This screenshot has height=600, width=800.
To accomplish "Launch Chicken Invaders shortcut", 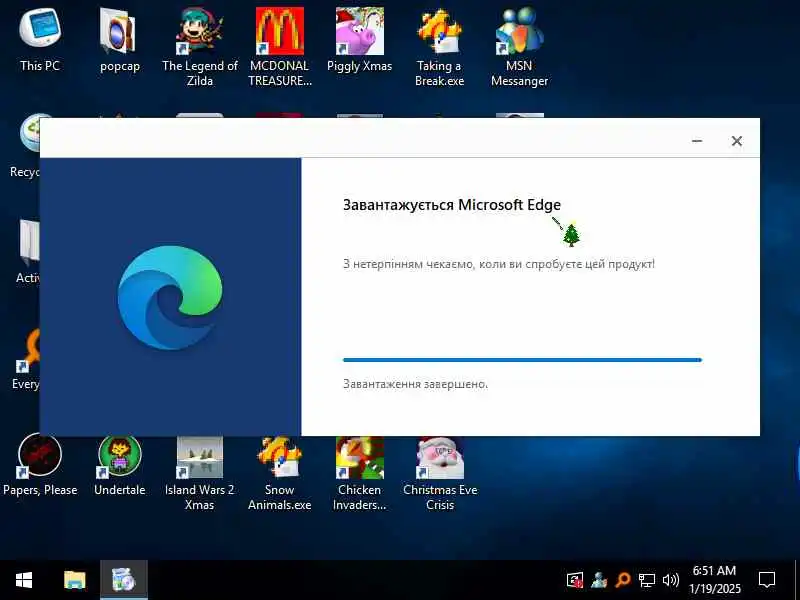I will 360,472.
